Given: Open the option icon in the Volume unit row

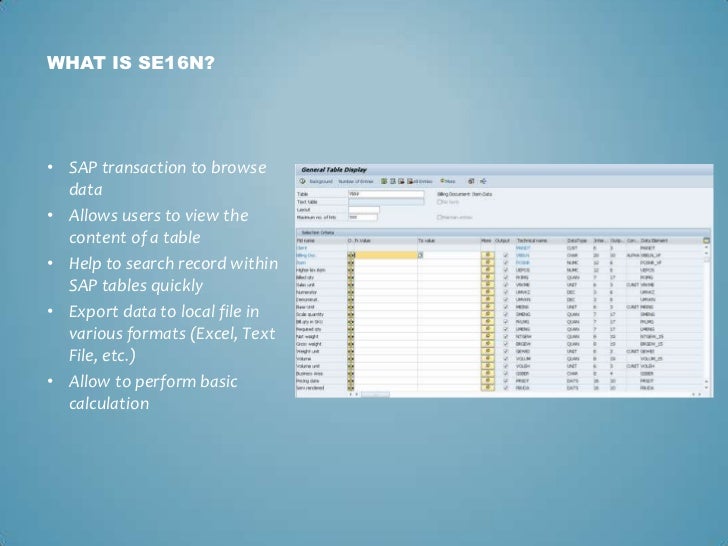Looking at the screenshot, I should pyautogui.click(x=351, y=366).
